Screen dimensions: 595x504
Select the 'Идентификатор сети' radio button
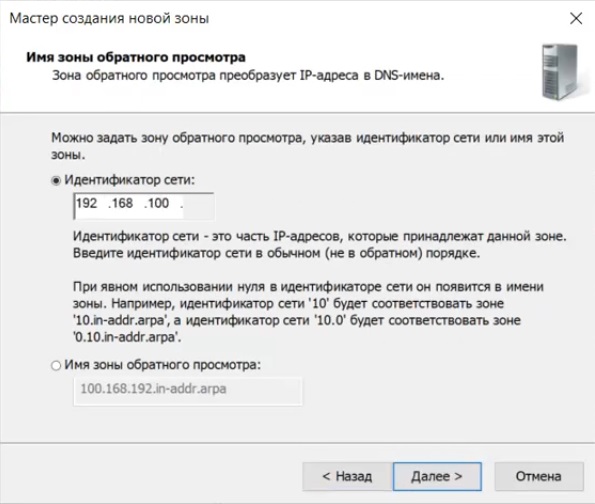(x=56, y=181)
